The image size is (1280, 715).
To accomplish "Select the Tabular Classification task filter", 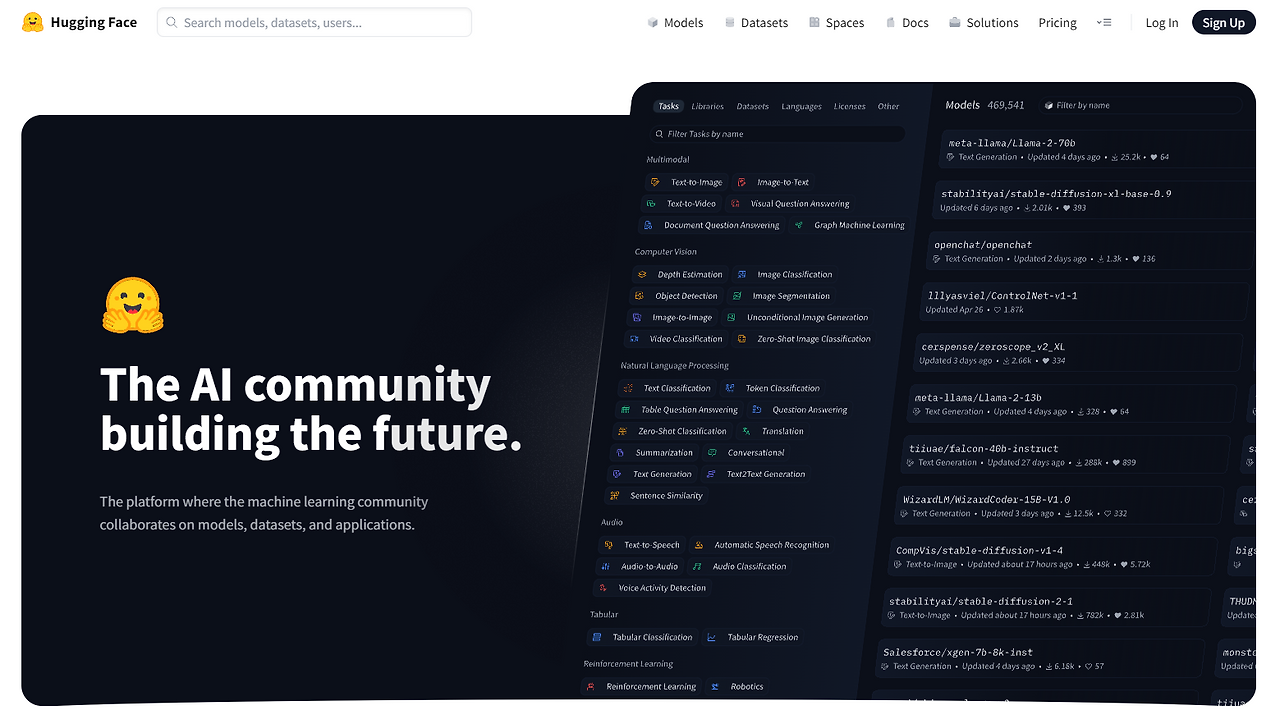I will point(641,637).
